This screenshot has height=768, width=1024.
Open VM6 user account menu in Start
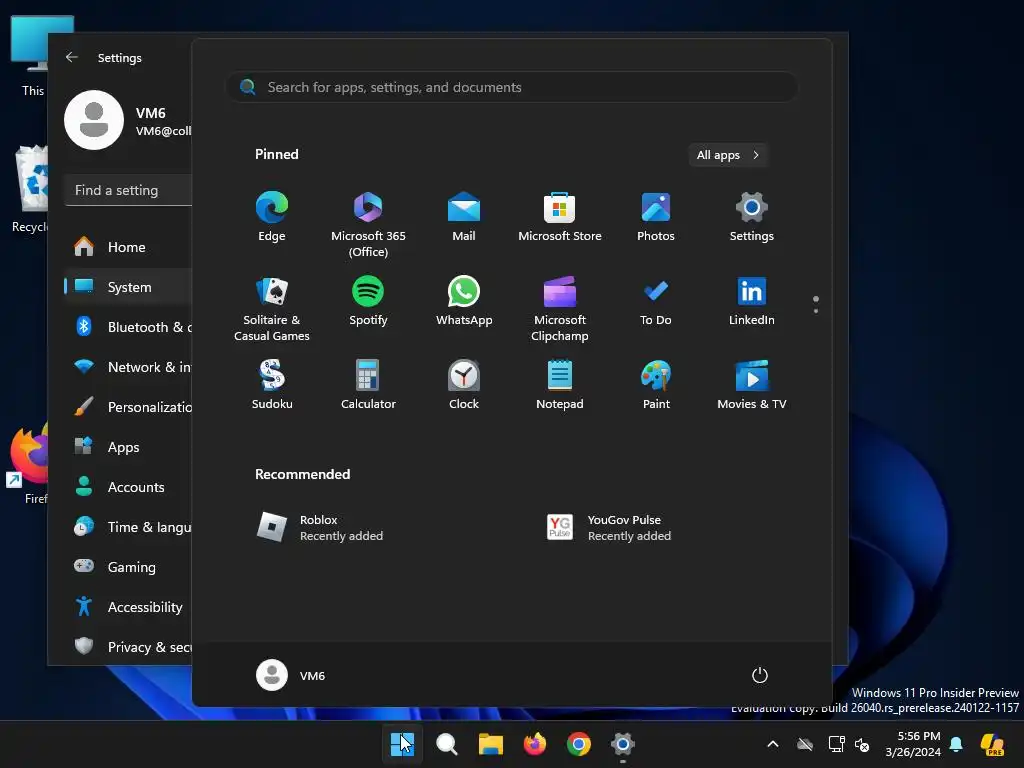point(291,675)
